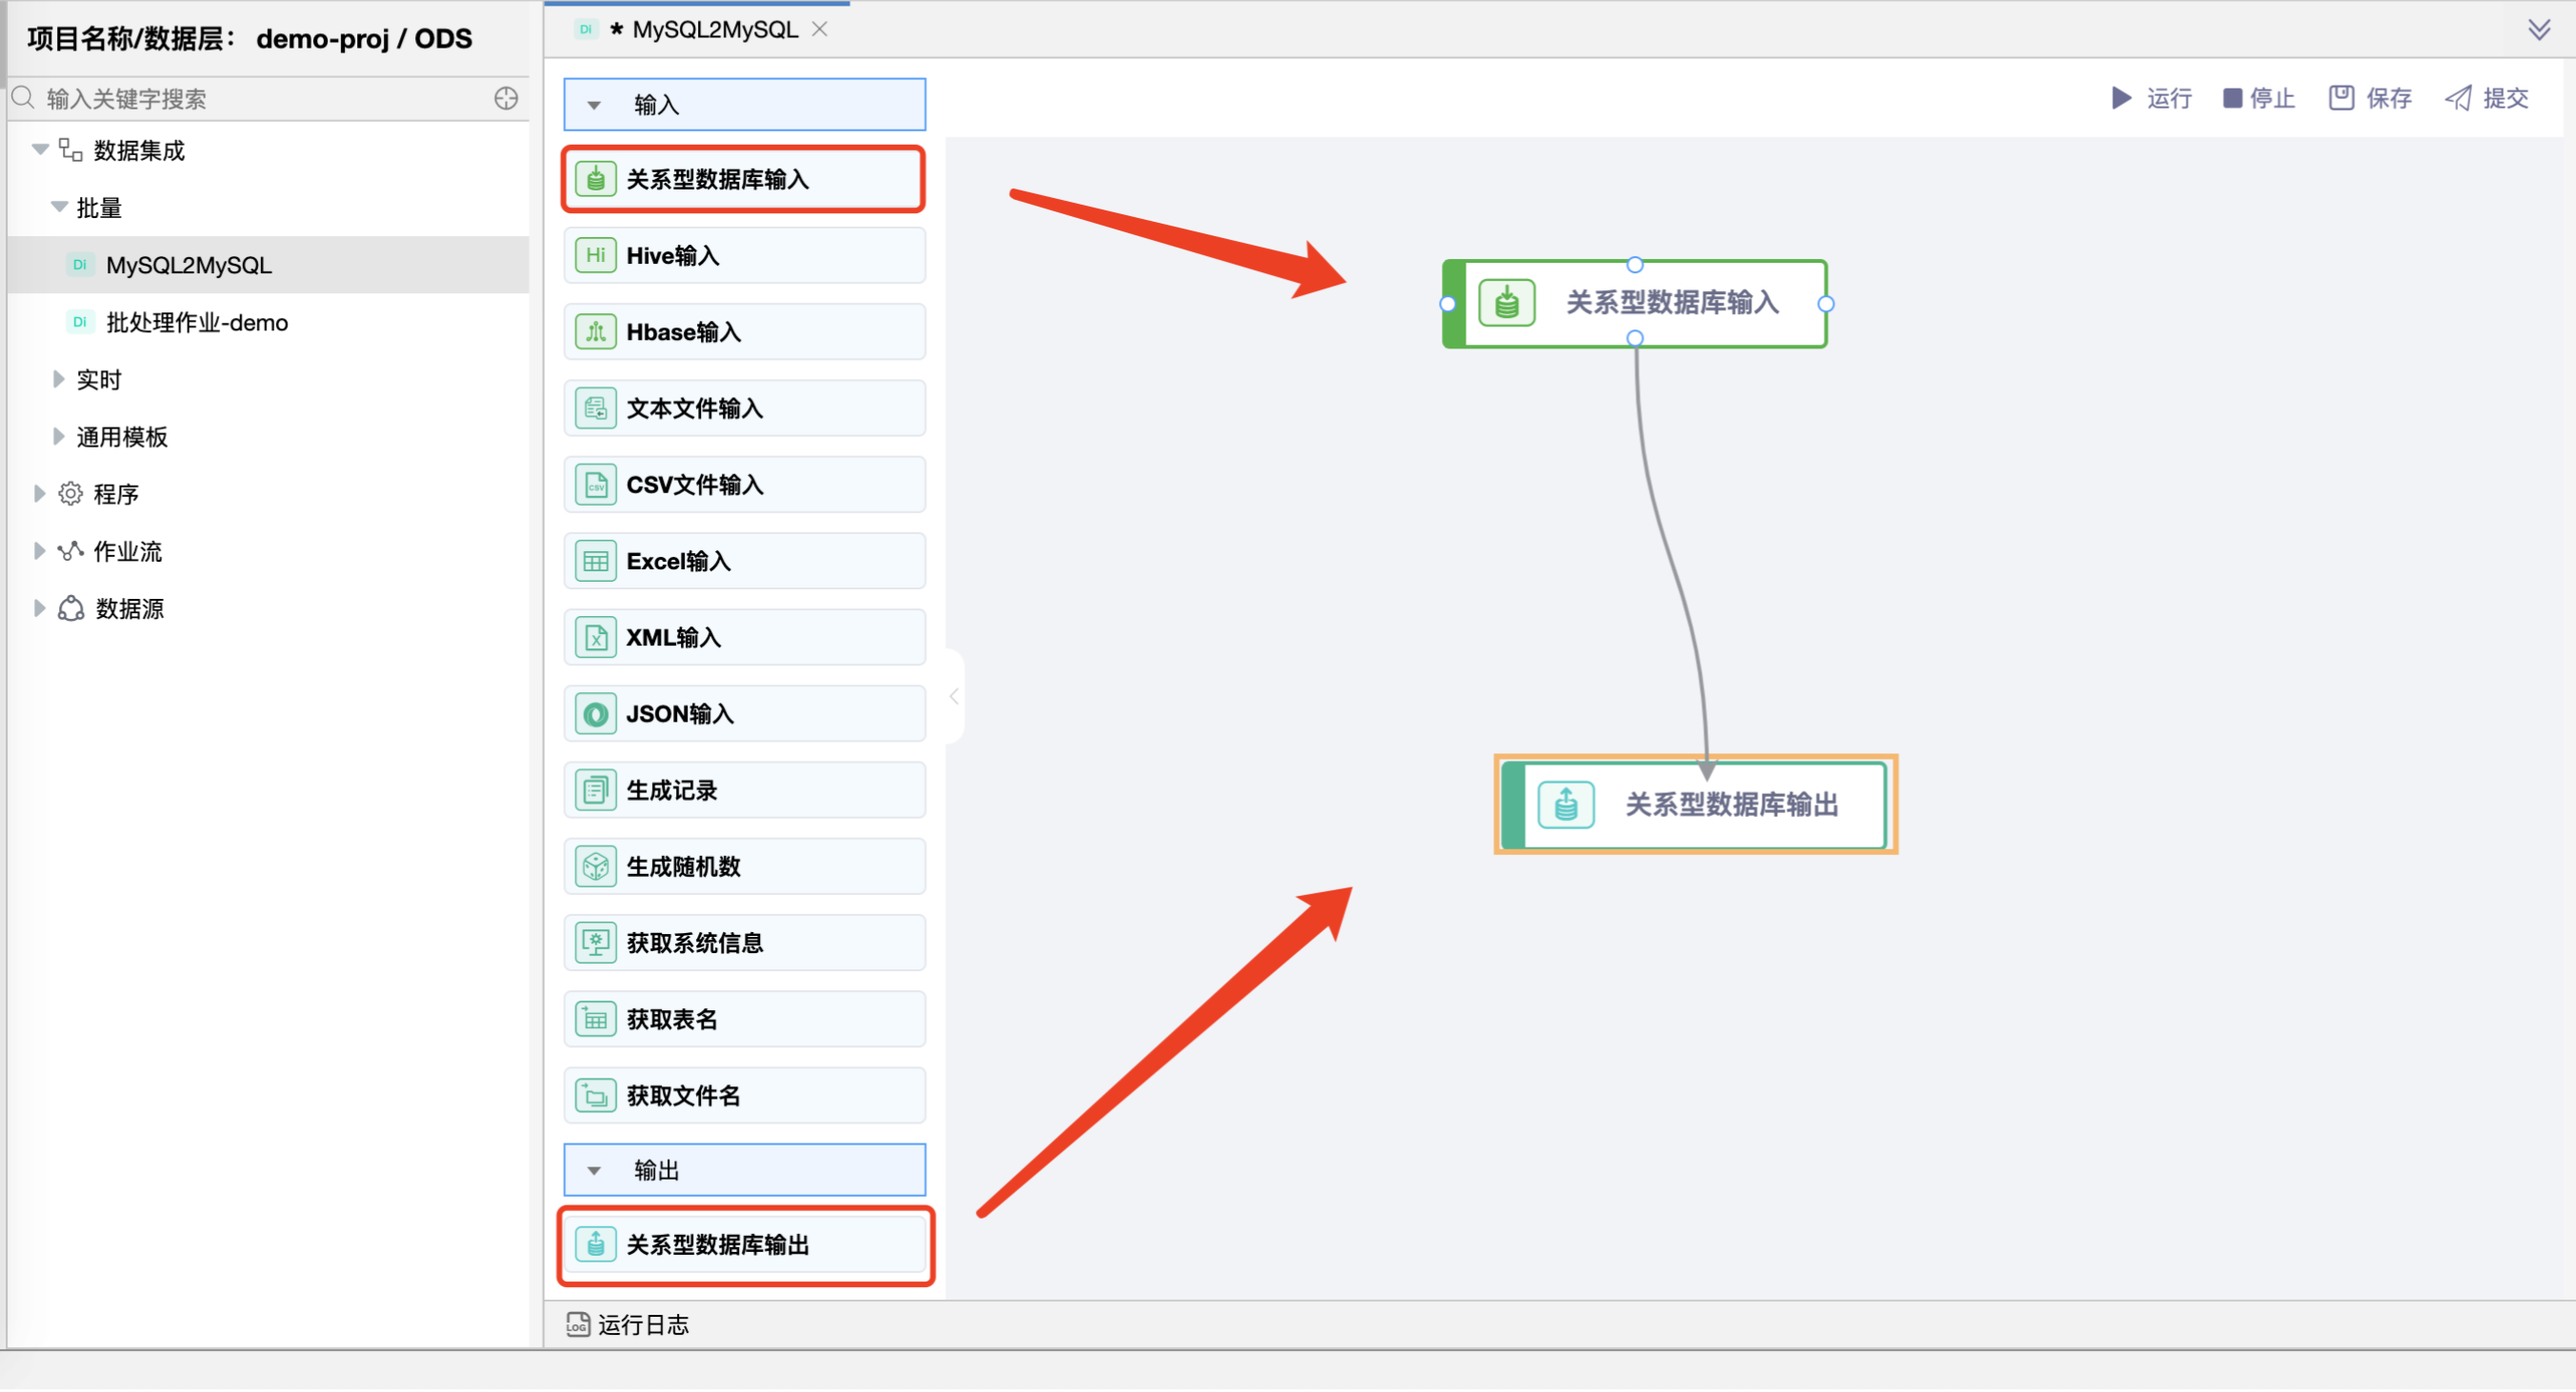
Task: Select the CSV文件输入 component
Action: [743, 484]
